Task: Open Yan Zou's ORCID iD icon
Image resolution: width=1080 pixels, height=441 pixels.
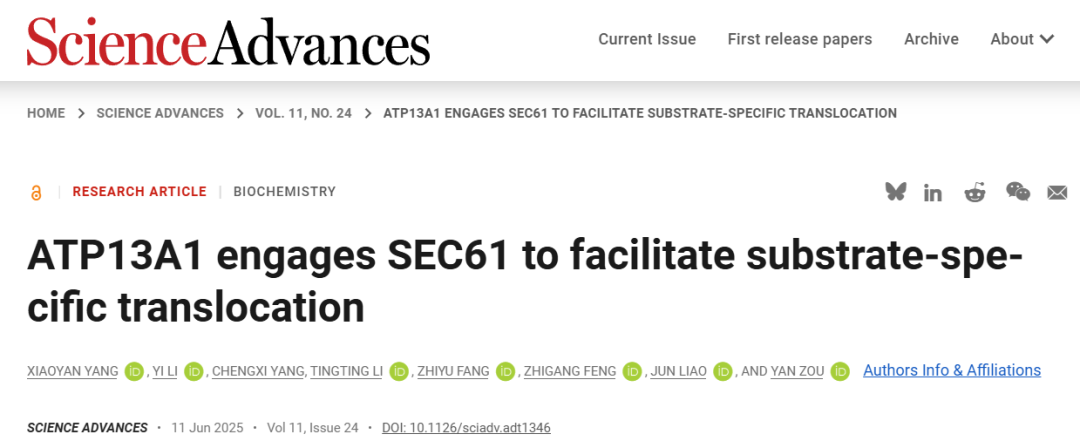Action: (840, 372)
